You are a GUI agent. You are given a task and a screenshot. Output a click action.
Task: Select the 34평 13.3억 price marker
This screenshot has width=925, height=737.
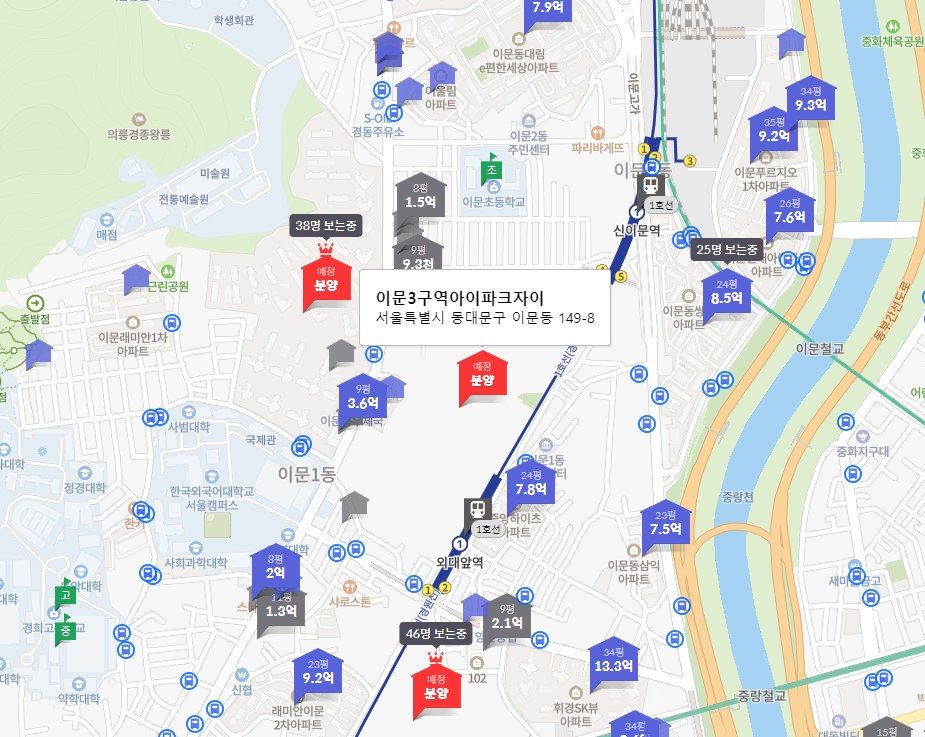tap(614, 659)
